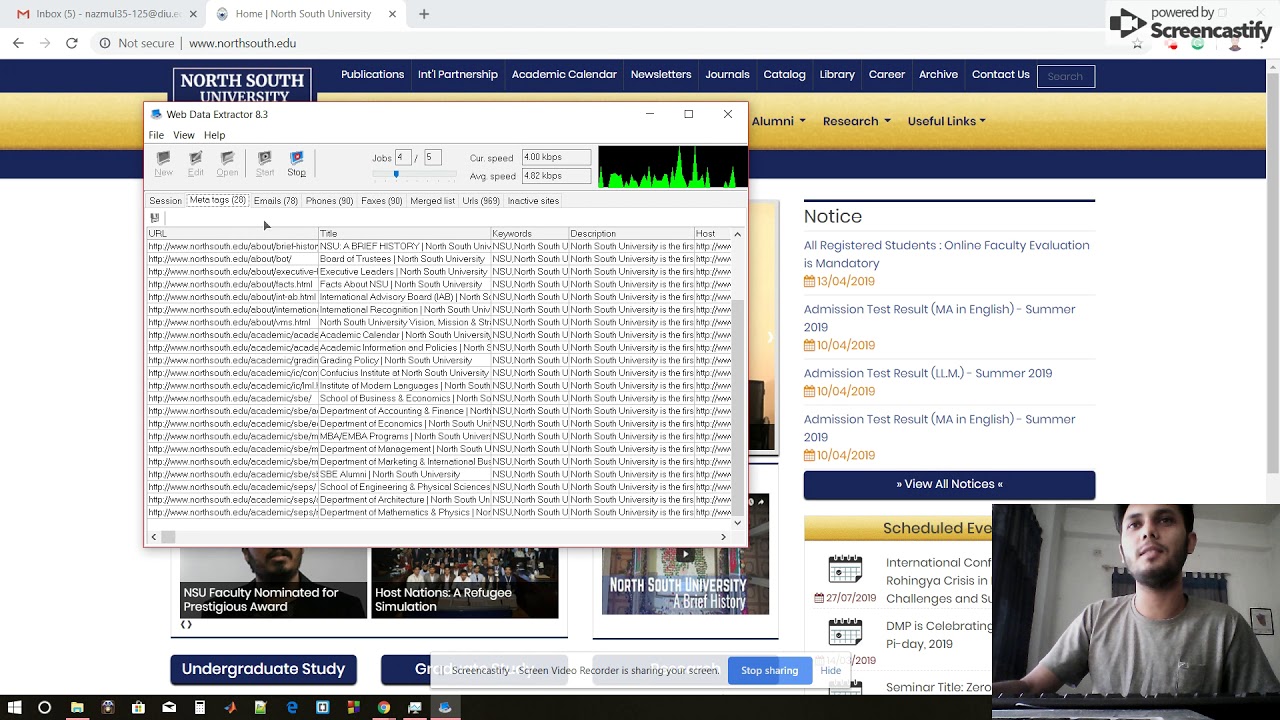Click the Undergraduate Study button
The image size is (1280, 720).
point(263,669)
